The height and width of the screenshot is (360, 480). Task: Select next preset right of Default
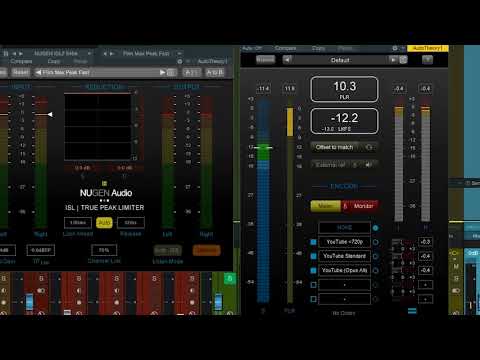point(393,60)
